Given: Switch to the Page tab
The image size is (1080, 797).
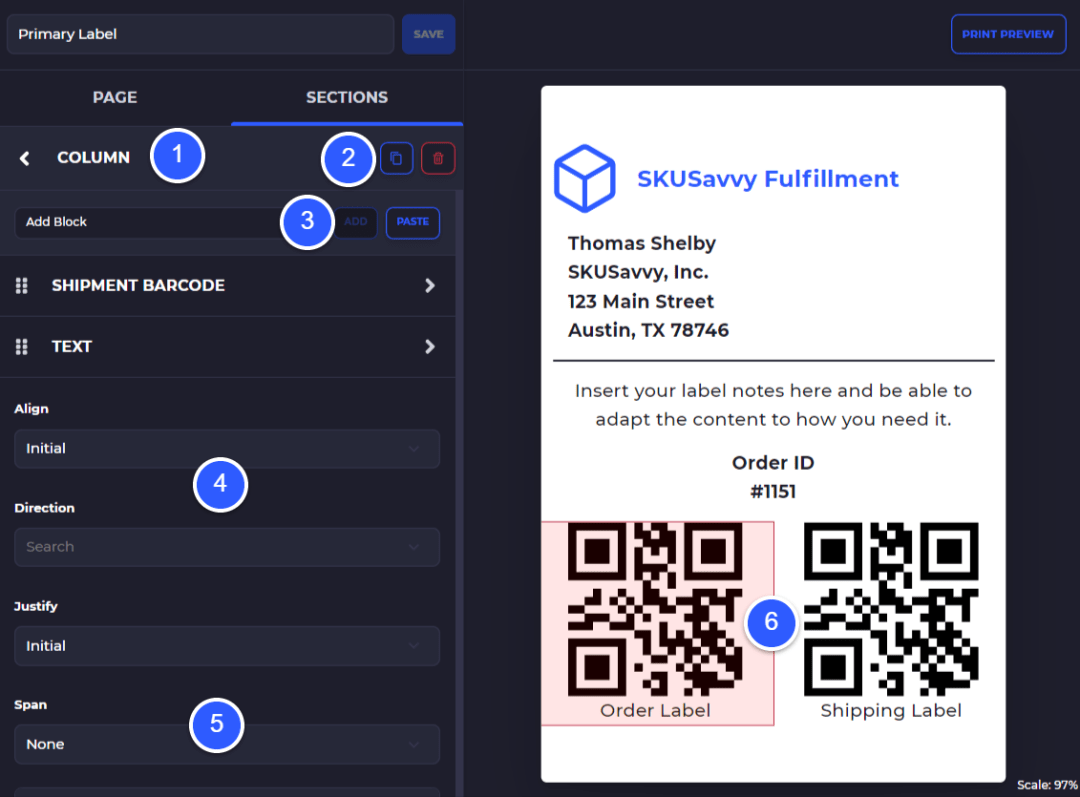Looking at the screenshot, I should (x=115, y=97).
